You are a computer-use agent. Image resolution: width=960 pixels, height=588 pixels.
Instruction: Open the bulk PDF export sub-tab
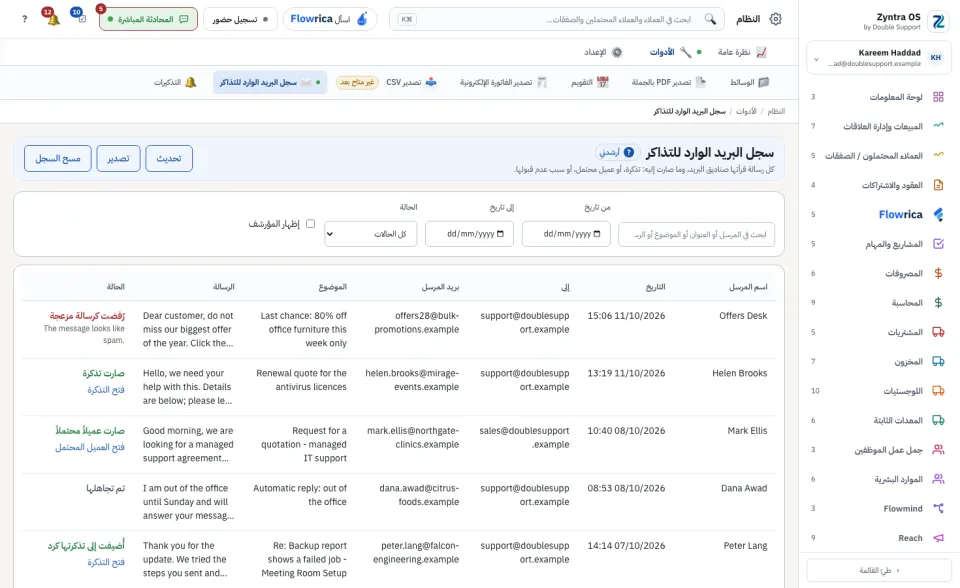pos(669,82)
